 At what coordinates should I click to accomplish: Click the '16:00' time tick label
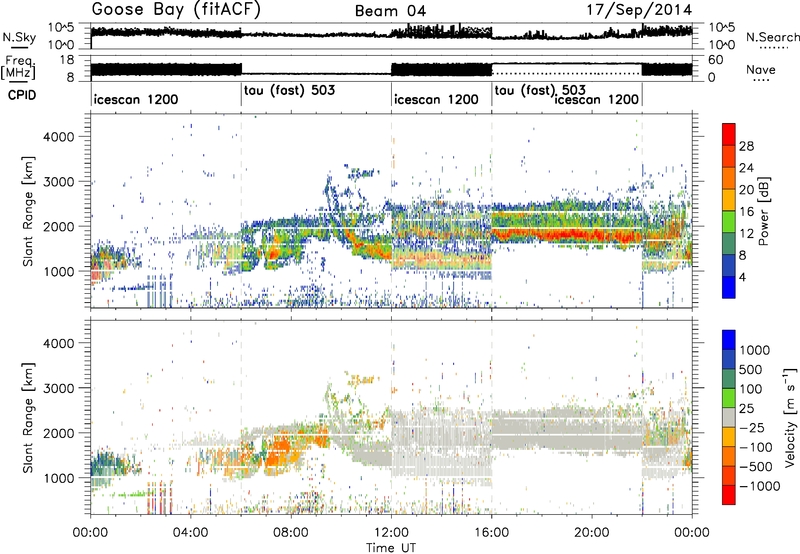pos(491,533)
